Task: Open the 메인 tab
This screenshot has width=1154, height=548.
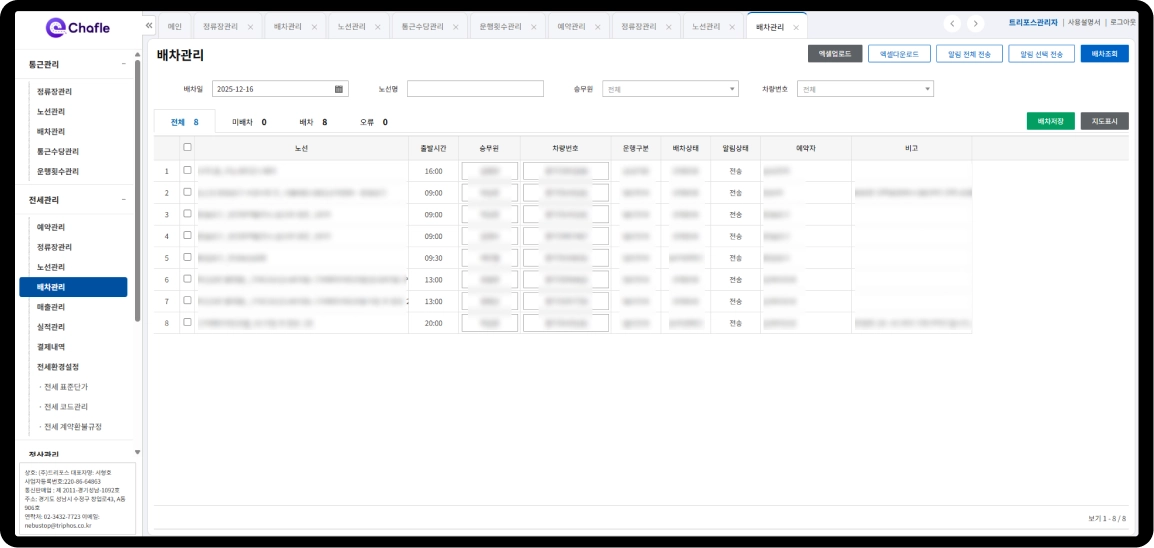Action: pos(175,27)
